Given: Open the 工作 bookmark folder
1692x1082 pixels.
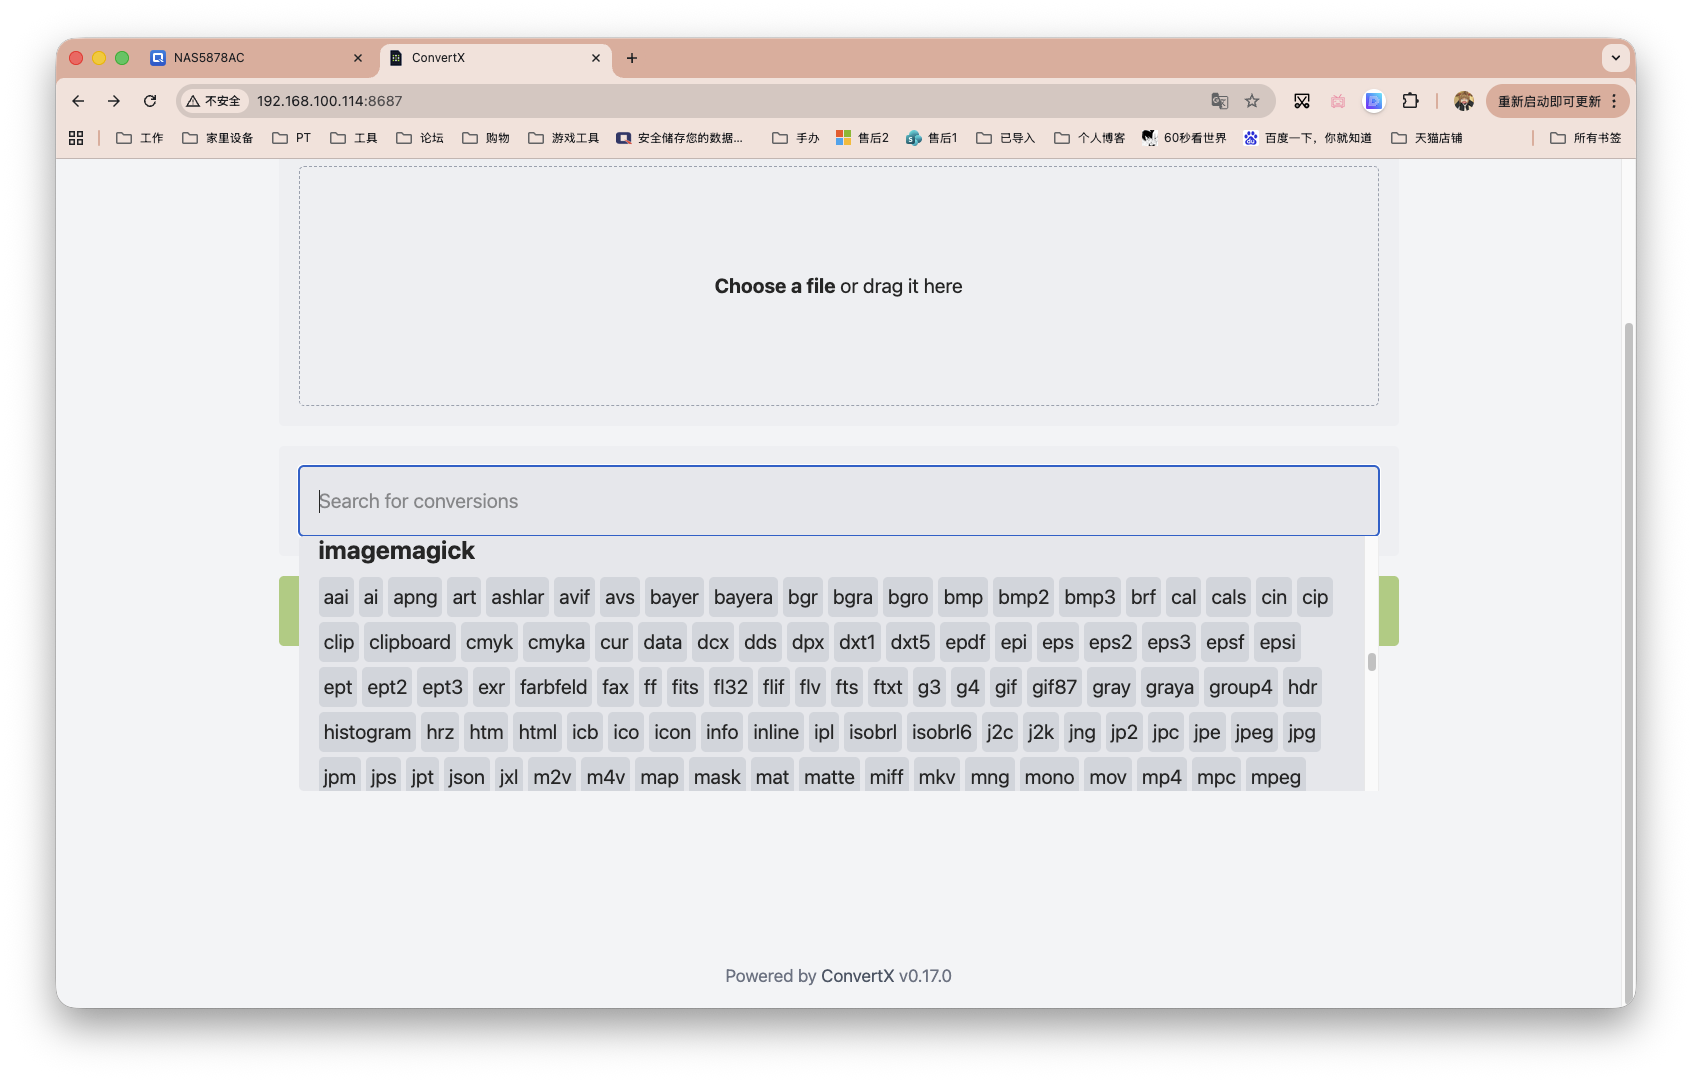Looking at the screenshot, I should point(140,138).
